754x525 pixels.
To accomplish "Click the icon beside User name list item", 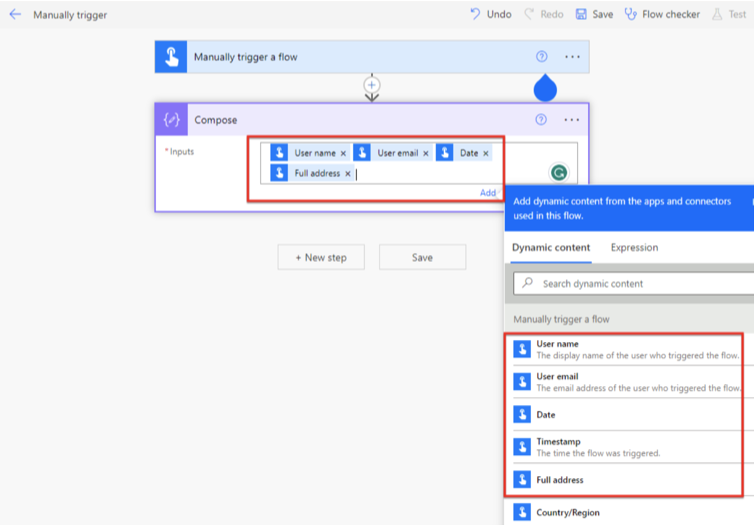I will tap(522, 349).
